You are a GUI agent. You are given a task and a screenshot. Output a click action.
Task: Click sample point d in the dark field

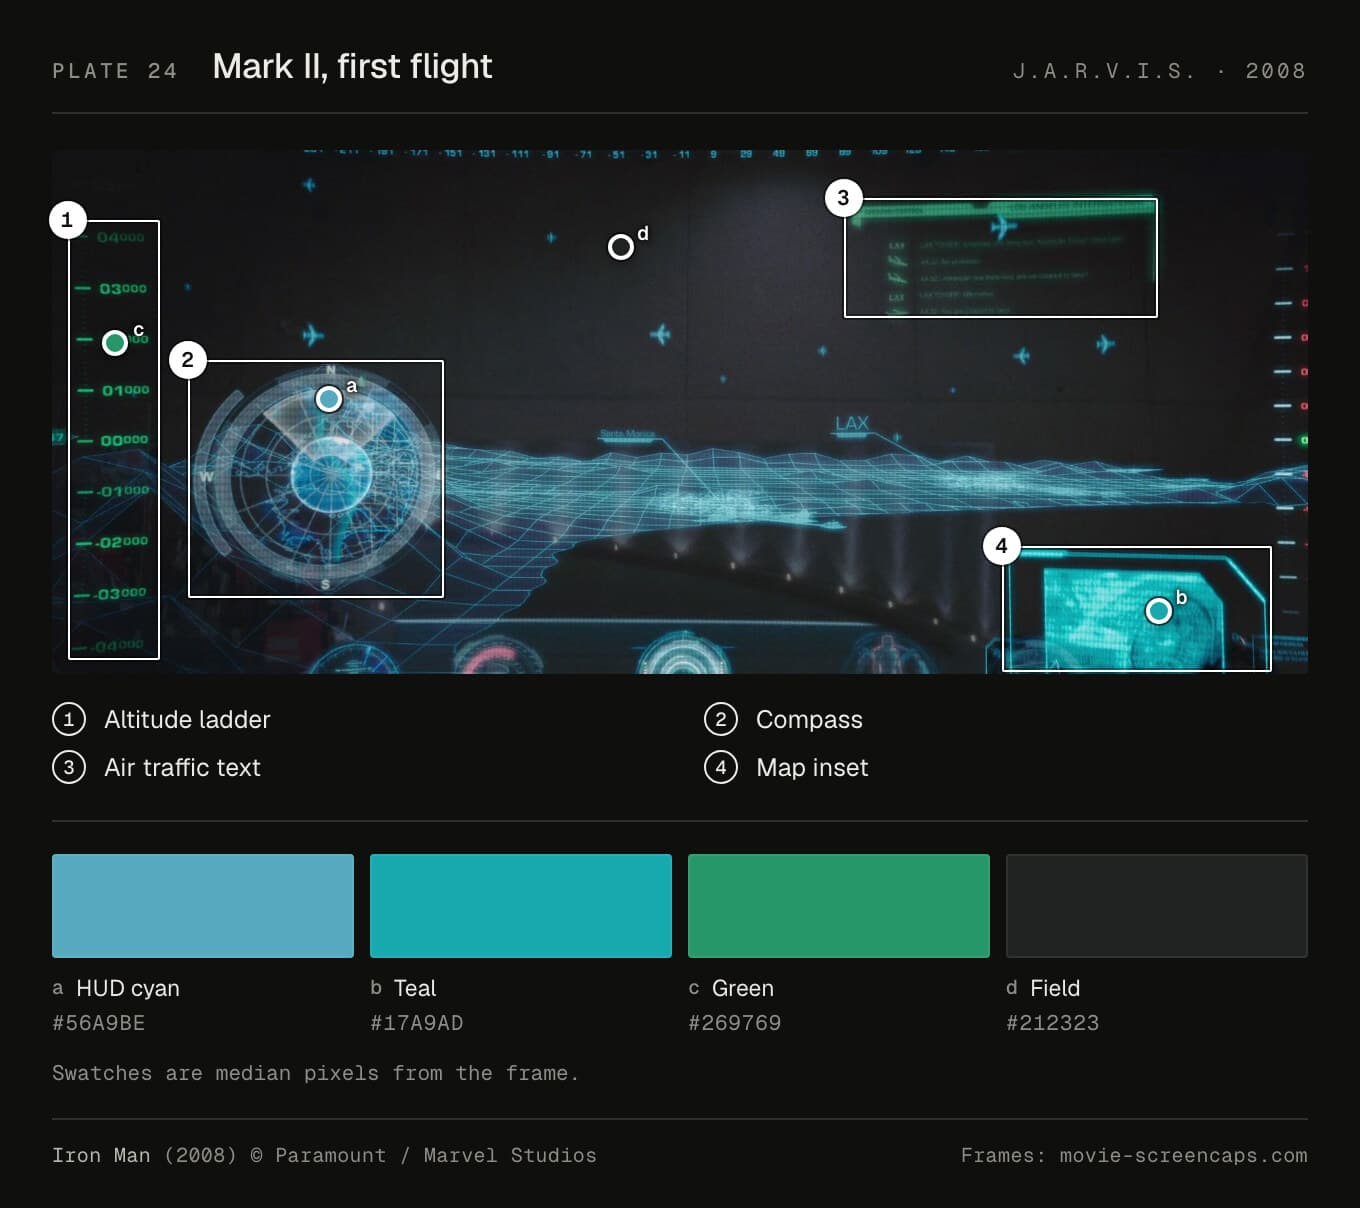[620, 246]
